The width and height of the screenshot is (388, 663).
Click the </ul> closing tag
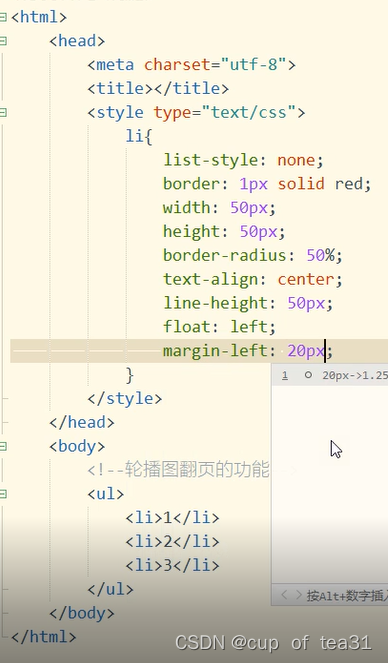pos(110,589)
